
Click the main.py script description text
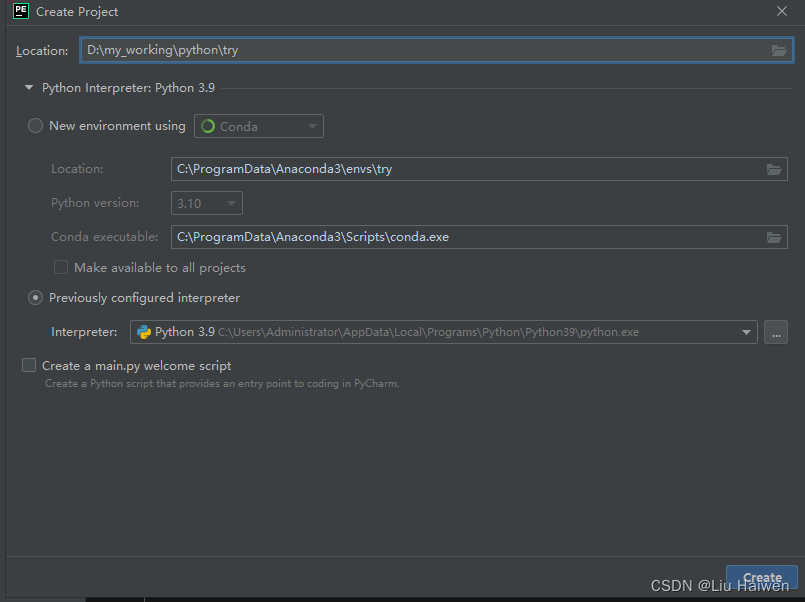(222, 383)
